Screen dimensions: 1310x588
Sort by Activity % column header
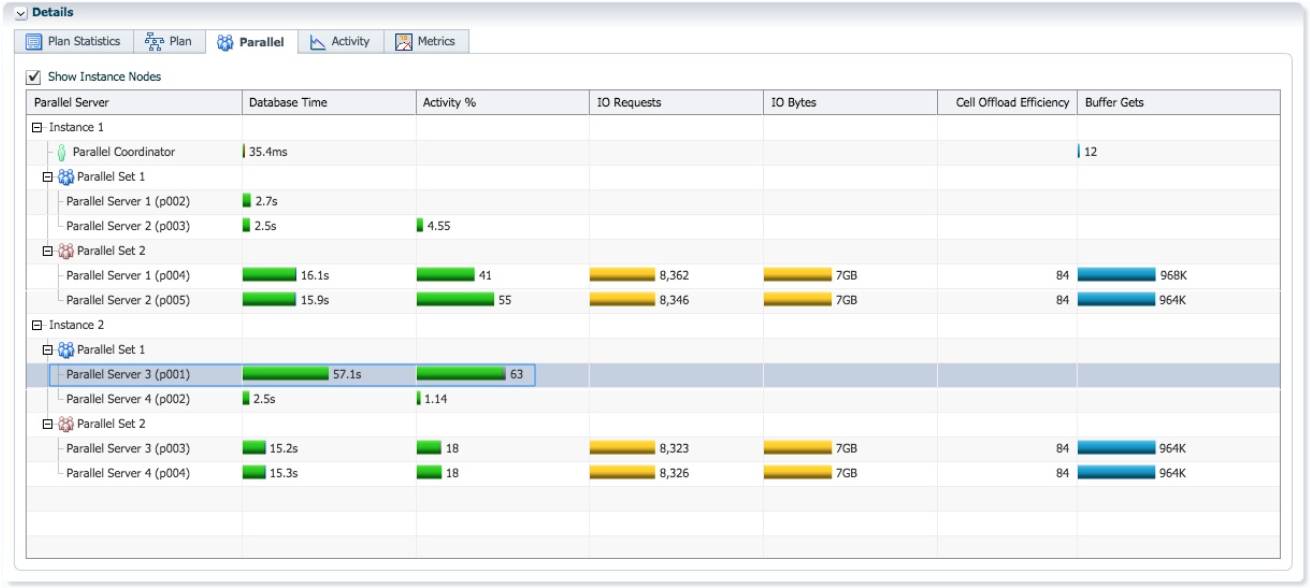pyautogui.click(x=503, y=103)
